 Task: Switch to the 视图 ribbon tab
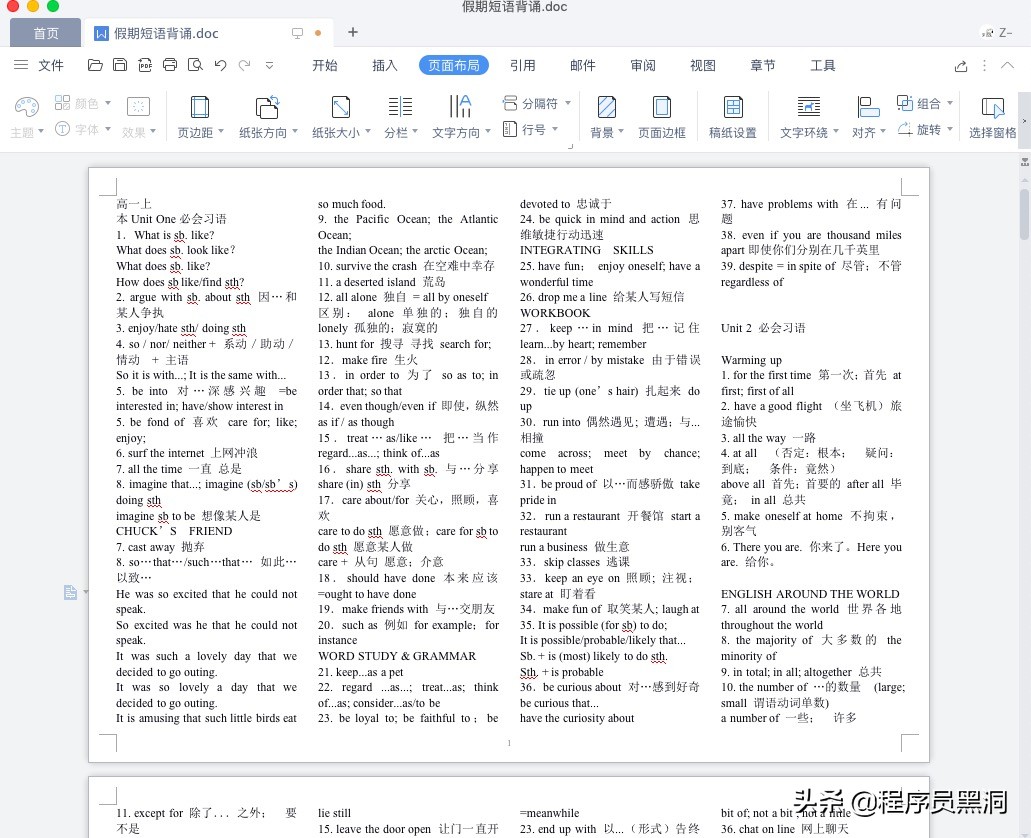tap(702, 65)
